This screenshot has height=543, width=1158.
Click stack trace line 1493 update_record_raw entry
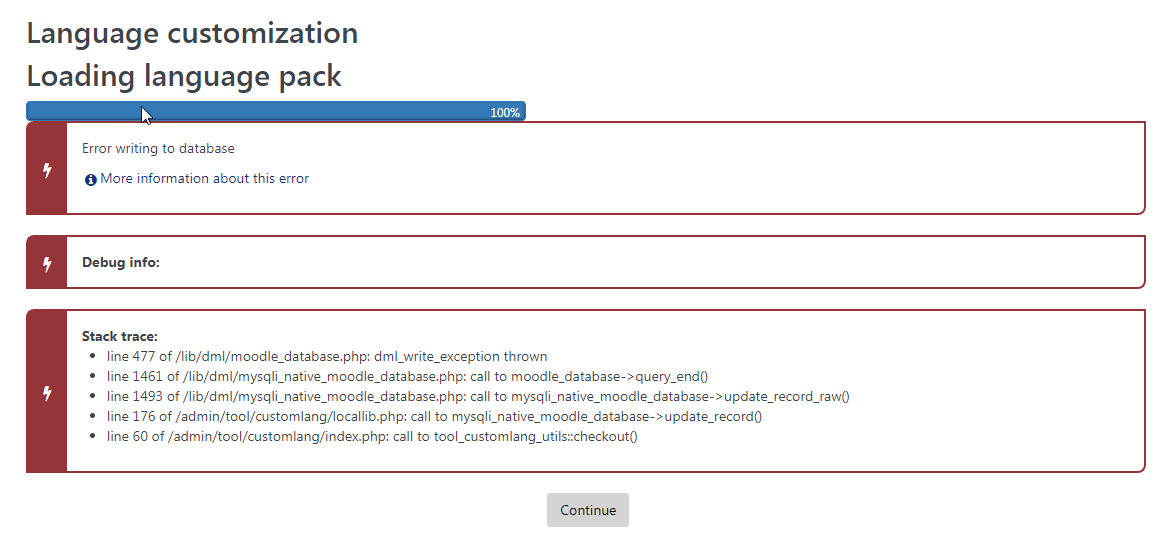[x=479, y=396]
